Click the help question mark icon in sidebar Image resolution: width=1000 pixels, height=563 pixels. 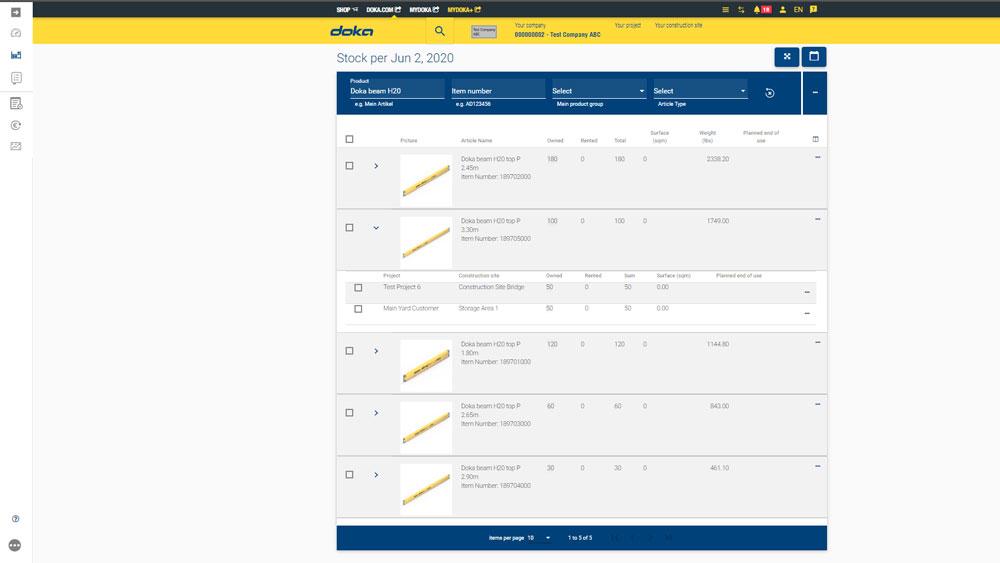[x=15, y=519]
